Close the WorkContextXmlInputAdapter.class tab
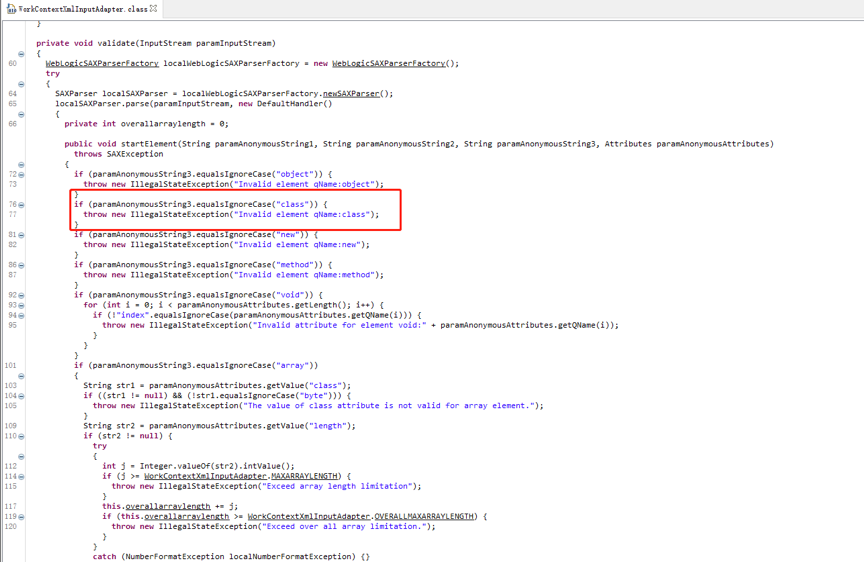864x562 pixels. pos(154,8)
